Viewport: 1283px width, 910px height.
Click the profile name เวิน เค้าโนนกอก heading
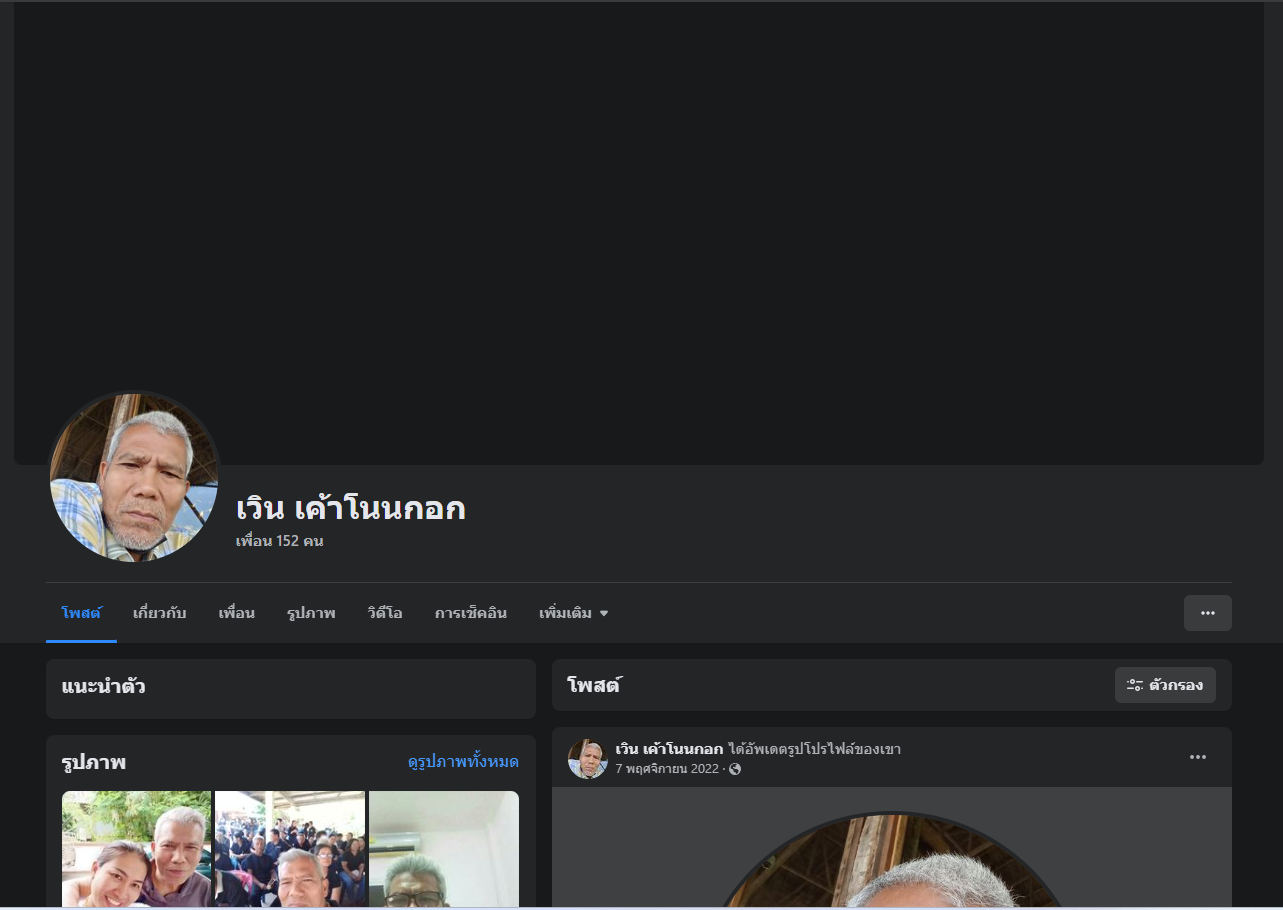tap(351, 508)
